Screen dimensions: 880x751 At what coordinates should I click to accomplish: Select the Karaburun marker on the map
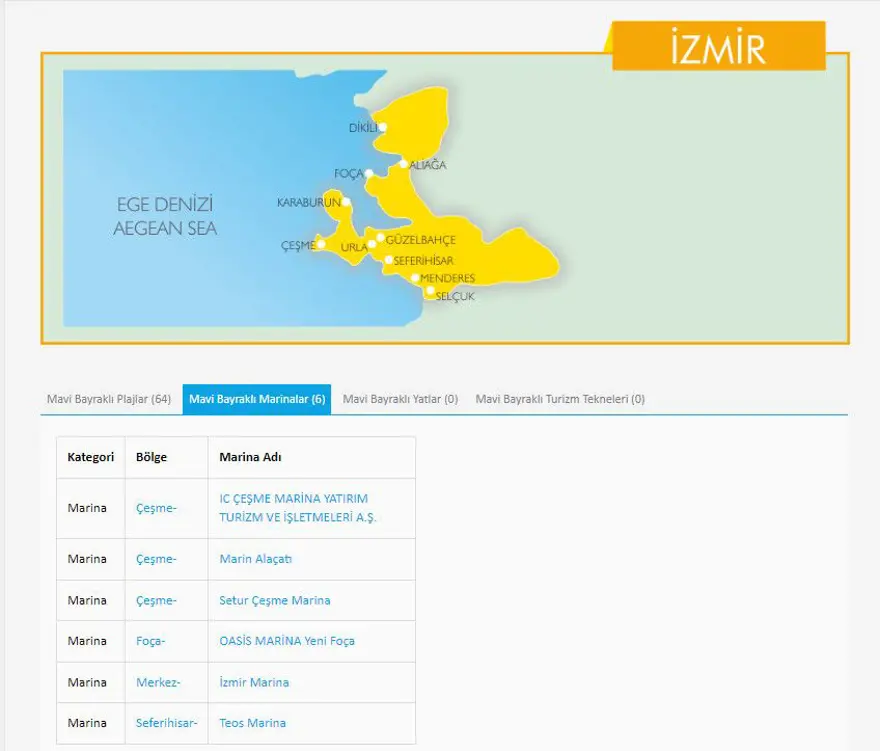(x=346, y=203)
